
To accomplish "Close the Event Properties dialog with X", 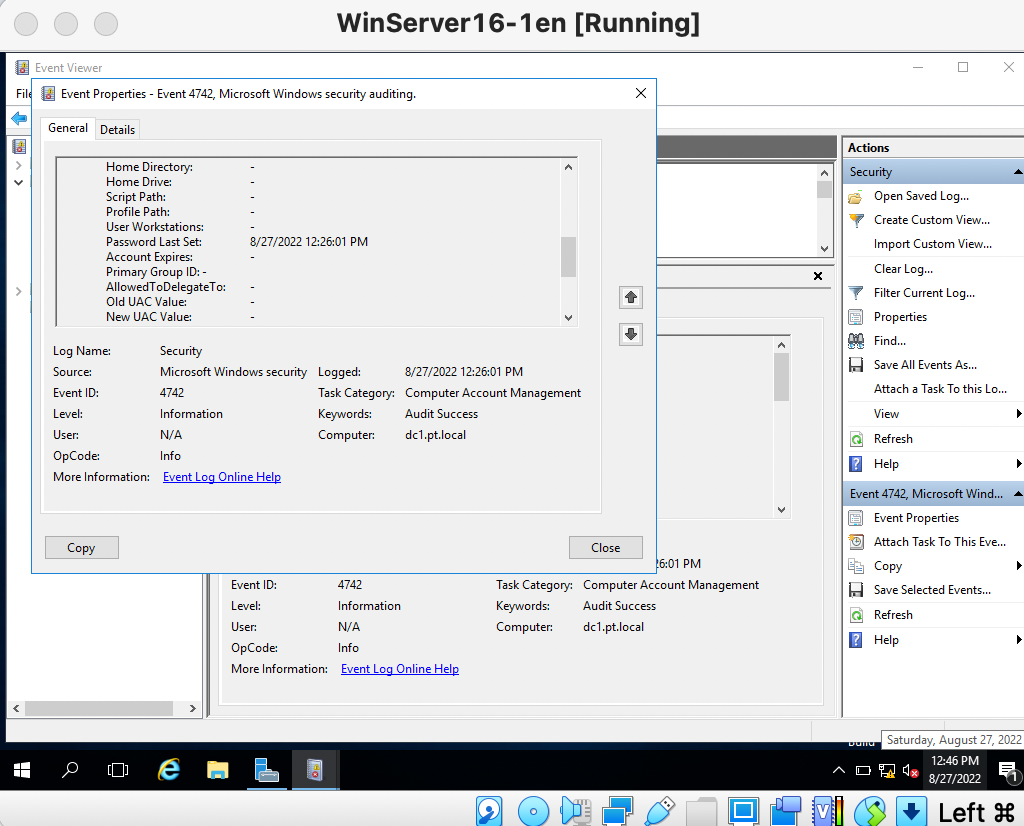I will 641,93.
